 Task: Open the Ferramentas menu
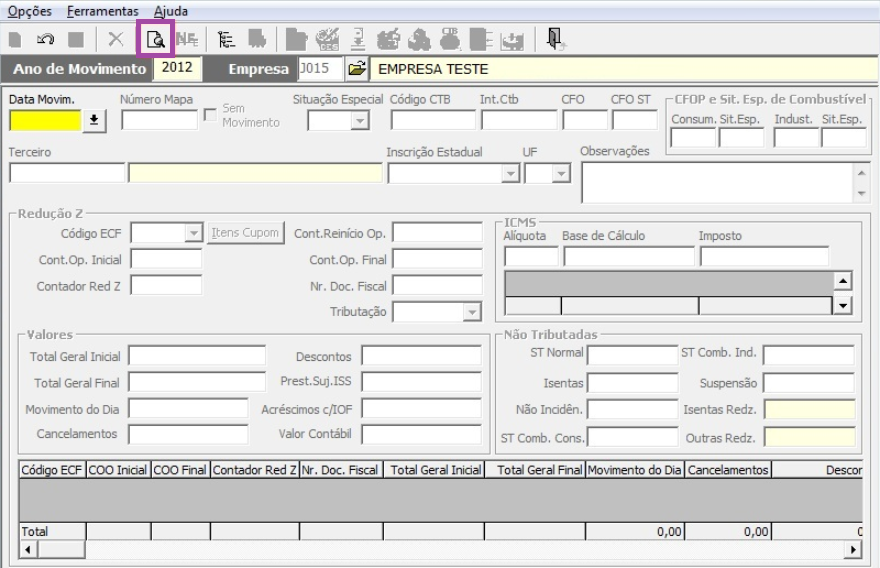coord(103,10)
